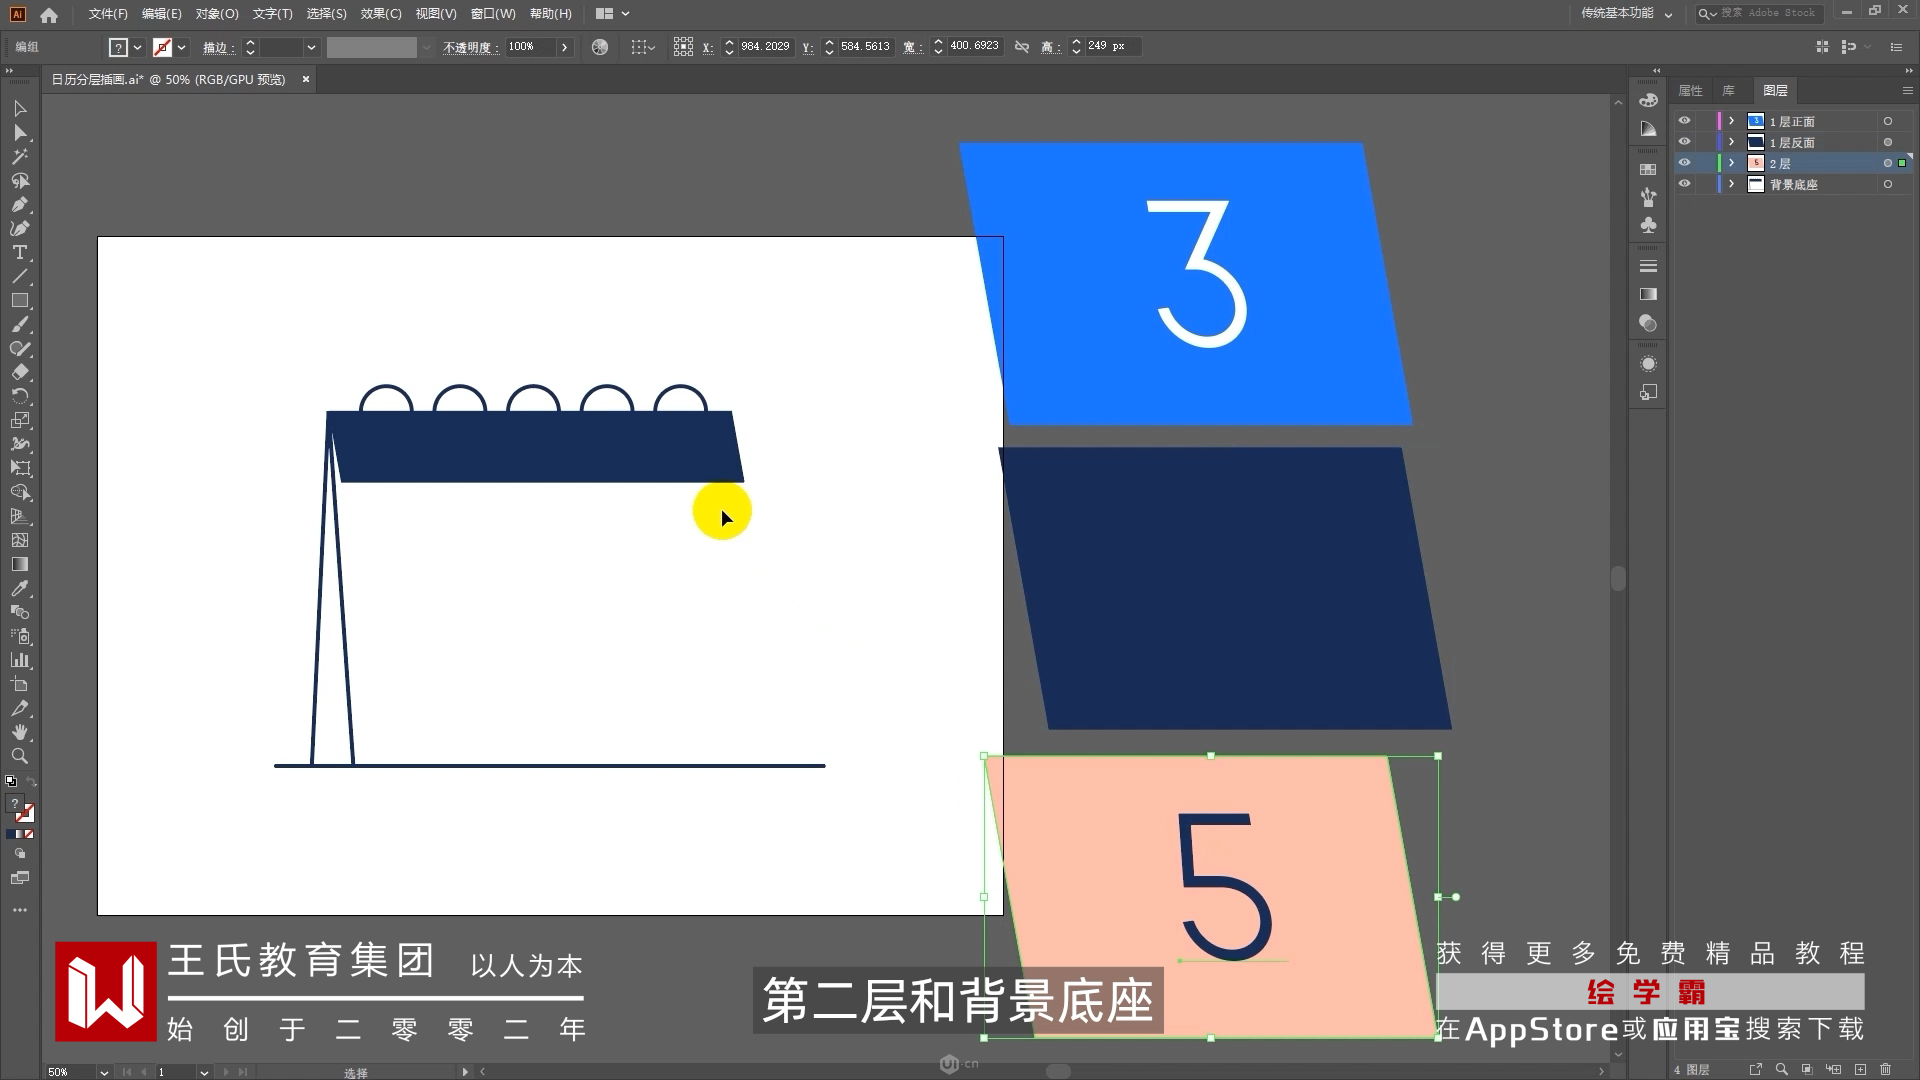Expand the 1层反面 layer
Screen dimensions: 1920x1080
1731,142
